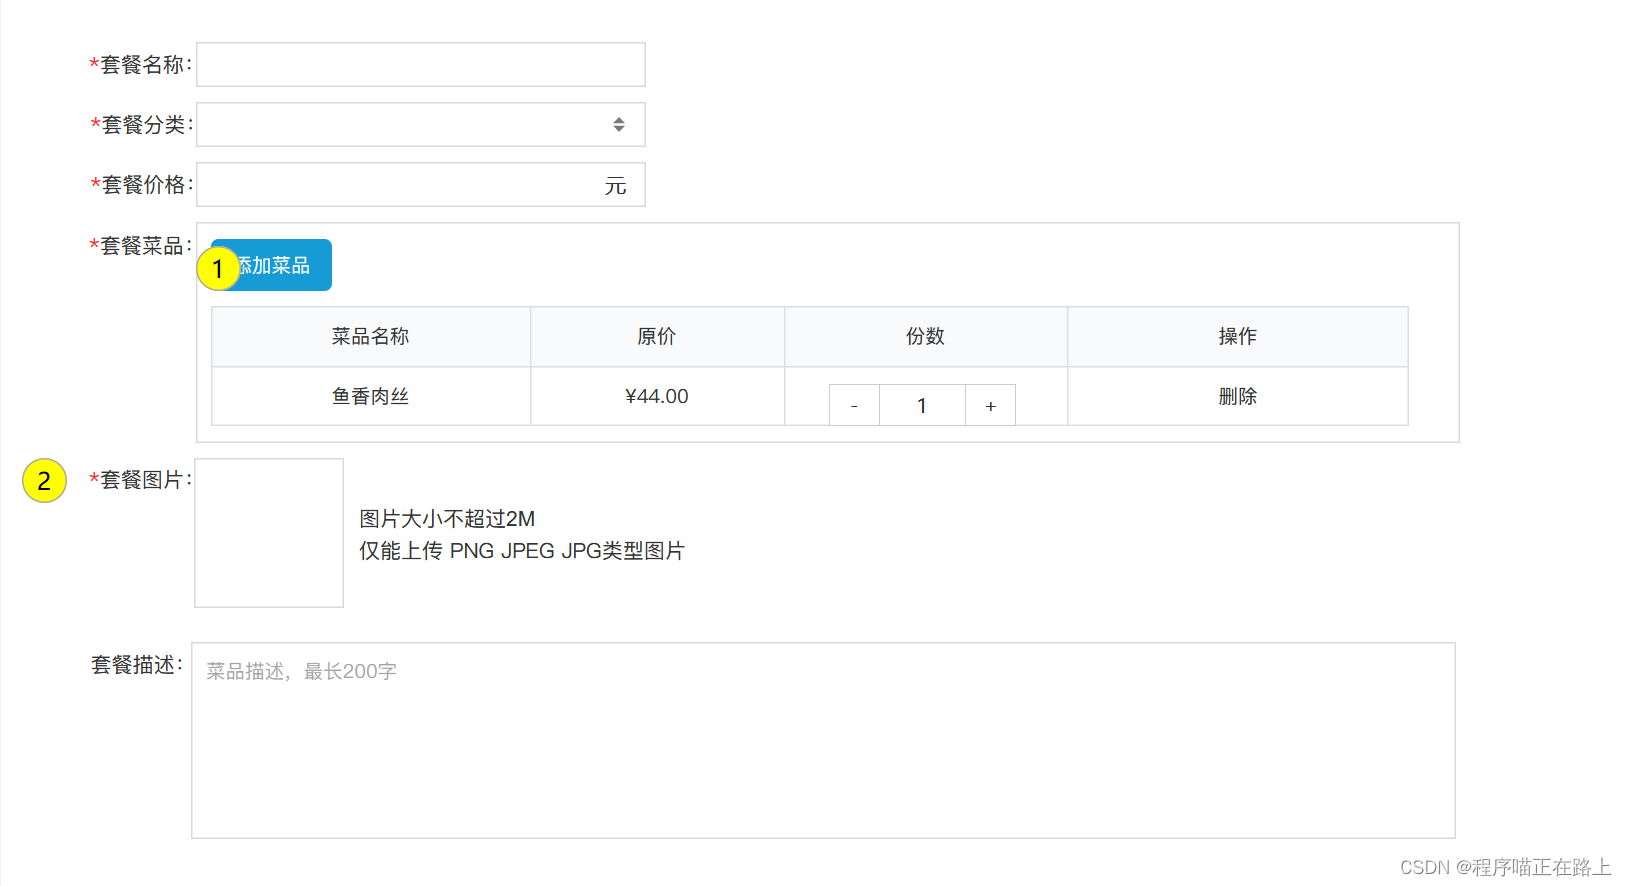Click the 图片大小不超过2M hint text
Image resolution: width=1627 pixels, height=886 pixels.
[447, 518]
